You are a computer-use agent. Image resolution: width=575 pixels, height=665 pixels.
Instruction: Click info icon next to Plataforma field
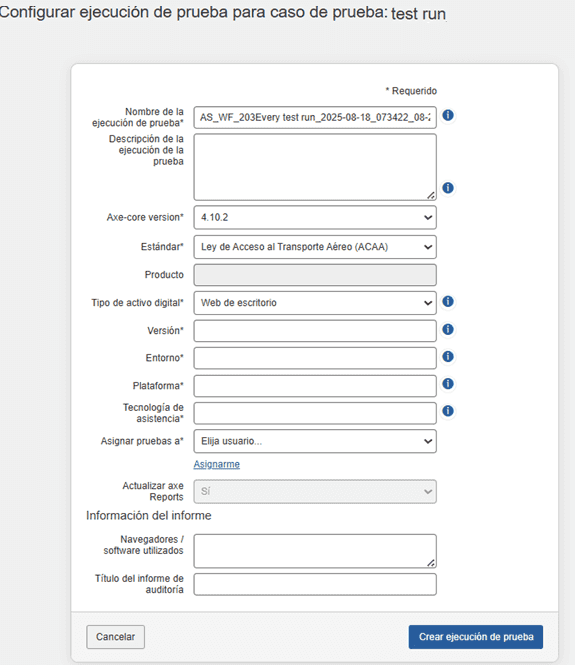tap(448, 384)
